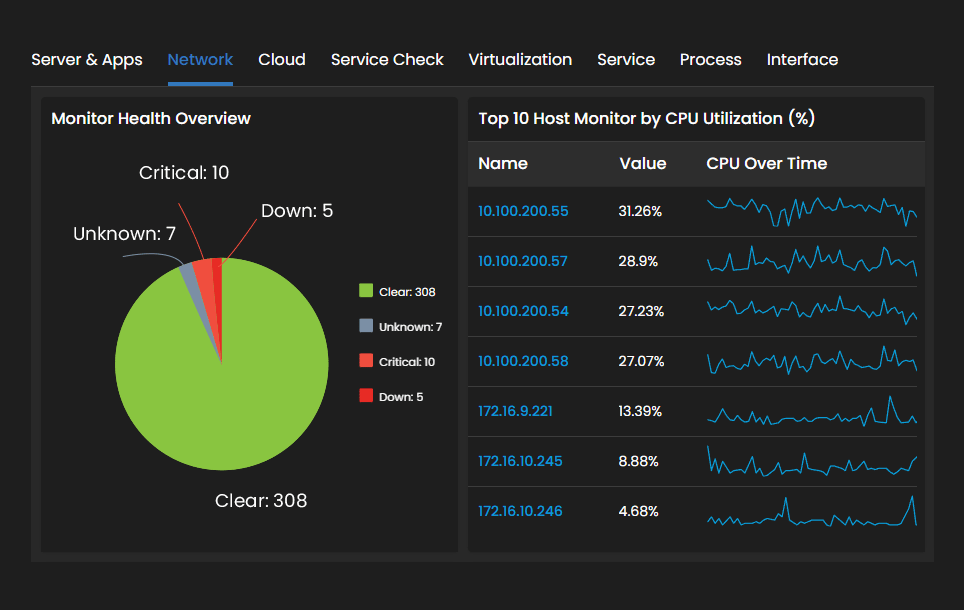Open the Interface tab
Image resolution: width=964 pixels, height=610 pixels.
(802, 60)
